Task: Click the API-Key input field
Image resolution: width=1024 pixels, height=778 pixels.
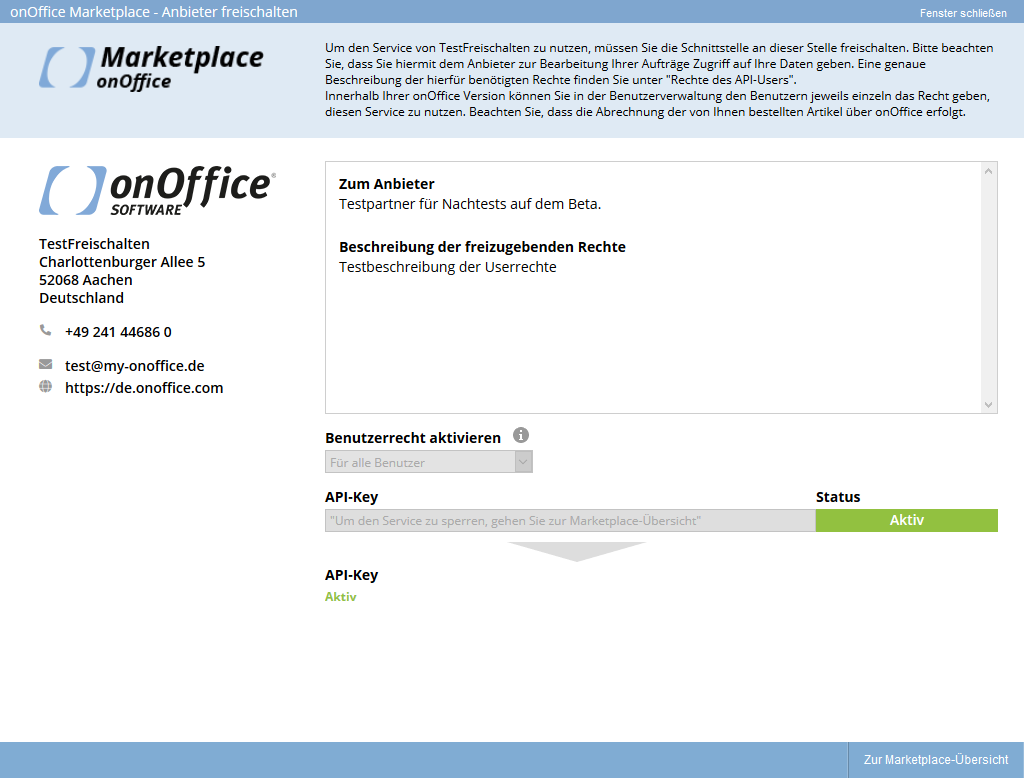Action: (570, 521)
